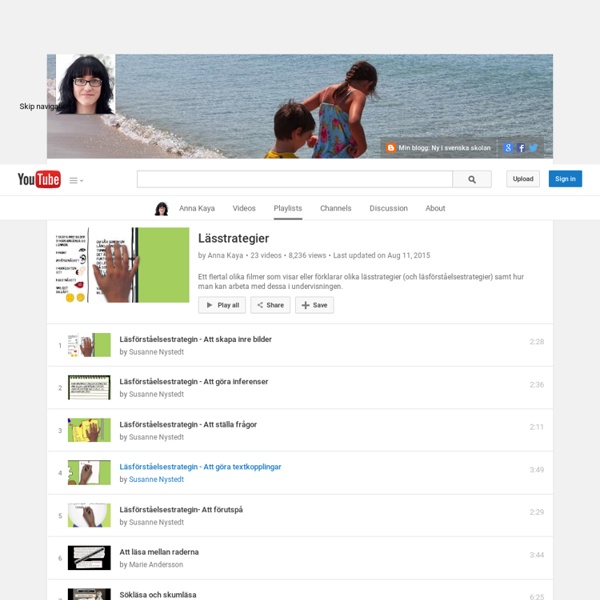Open video Att läsa mellan raderna
This screenshot has height=600, width=600.
pos(159,552)
